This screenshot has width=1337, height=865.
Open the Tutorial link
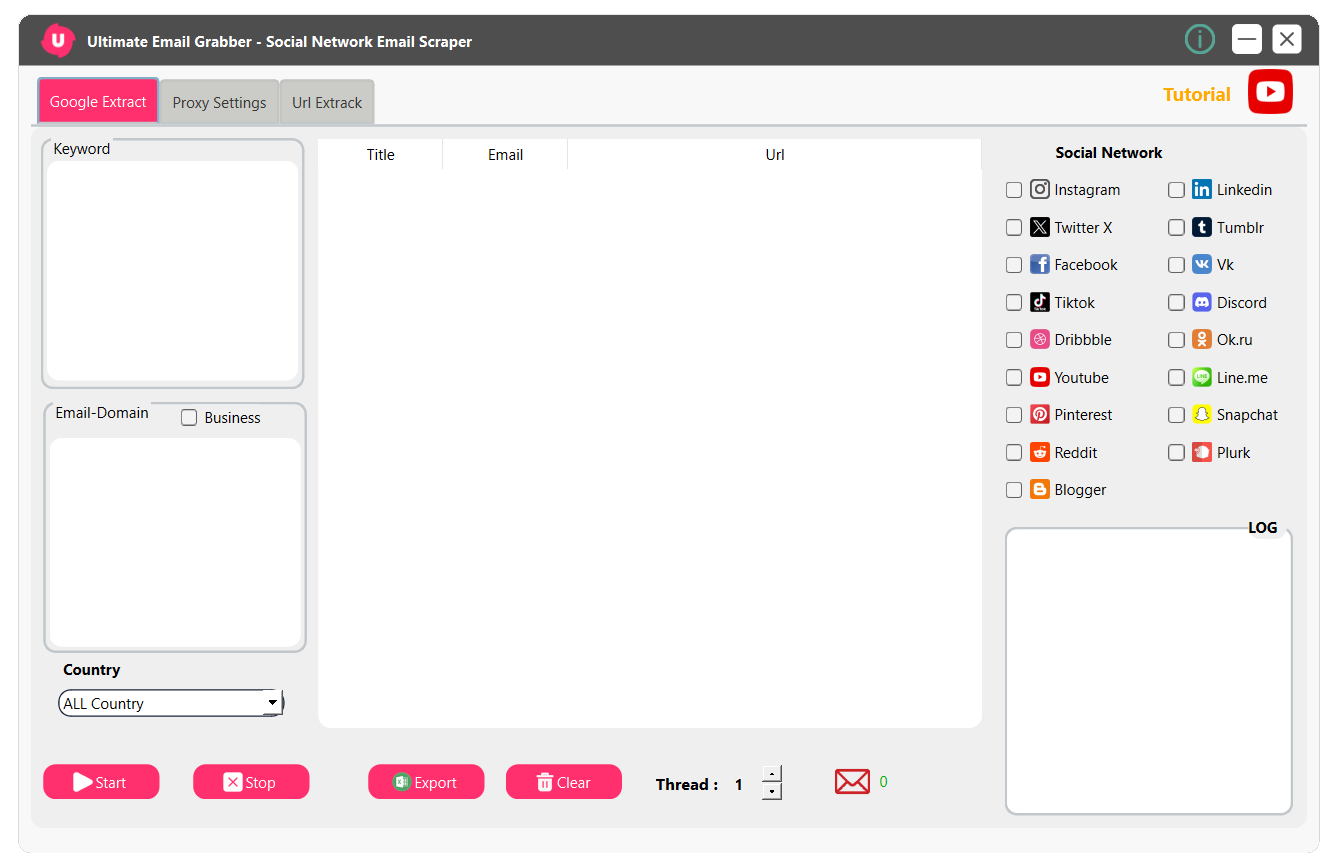click(x=1197, y=94)
